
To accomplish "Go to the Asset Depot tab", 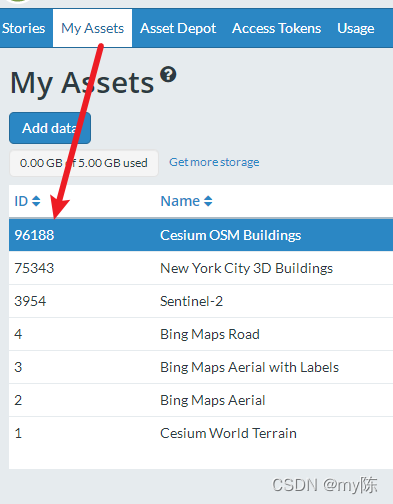I will 178,28.
